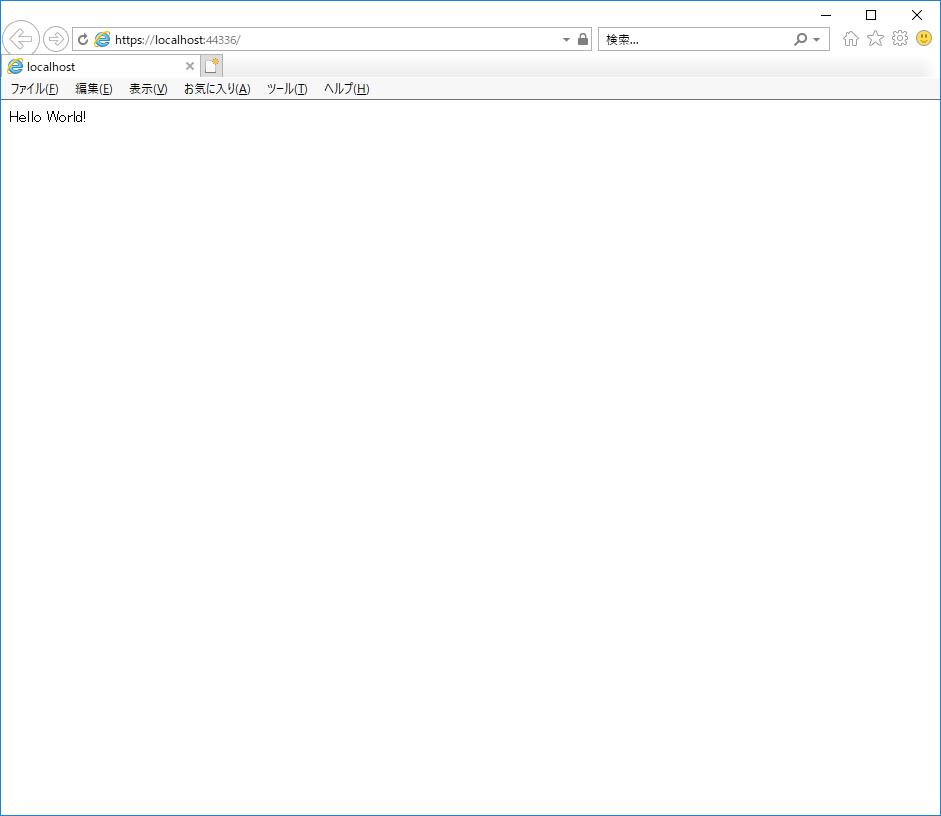
Task: Open the address bar autocomplete dropdown
Action: 566,39
